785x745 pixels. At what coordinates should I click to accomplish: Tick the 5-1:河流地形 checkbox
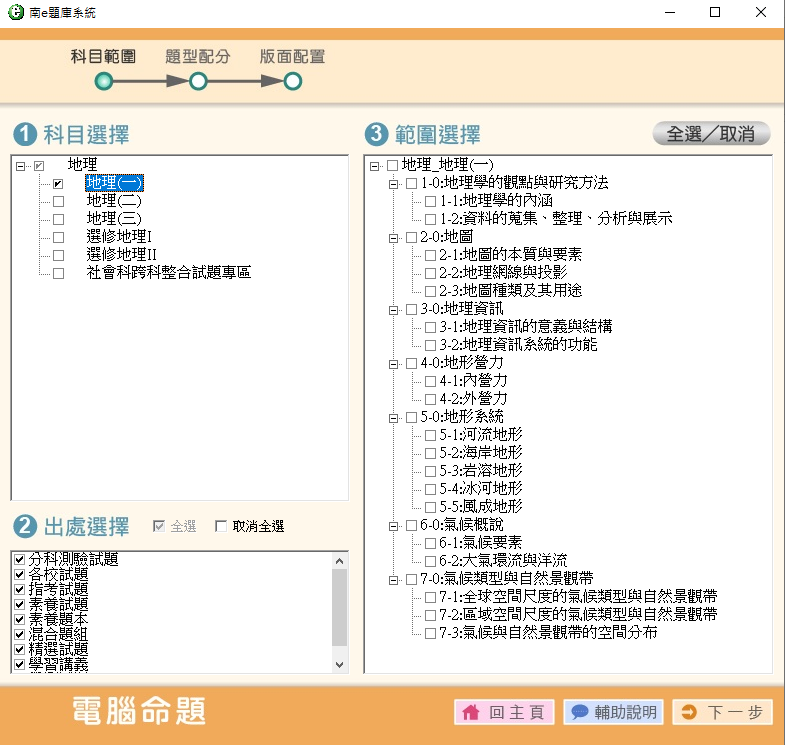tap(430, 435)
